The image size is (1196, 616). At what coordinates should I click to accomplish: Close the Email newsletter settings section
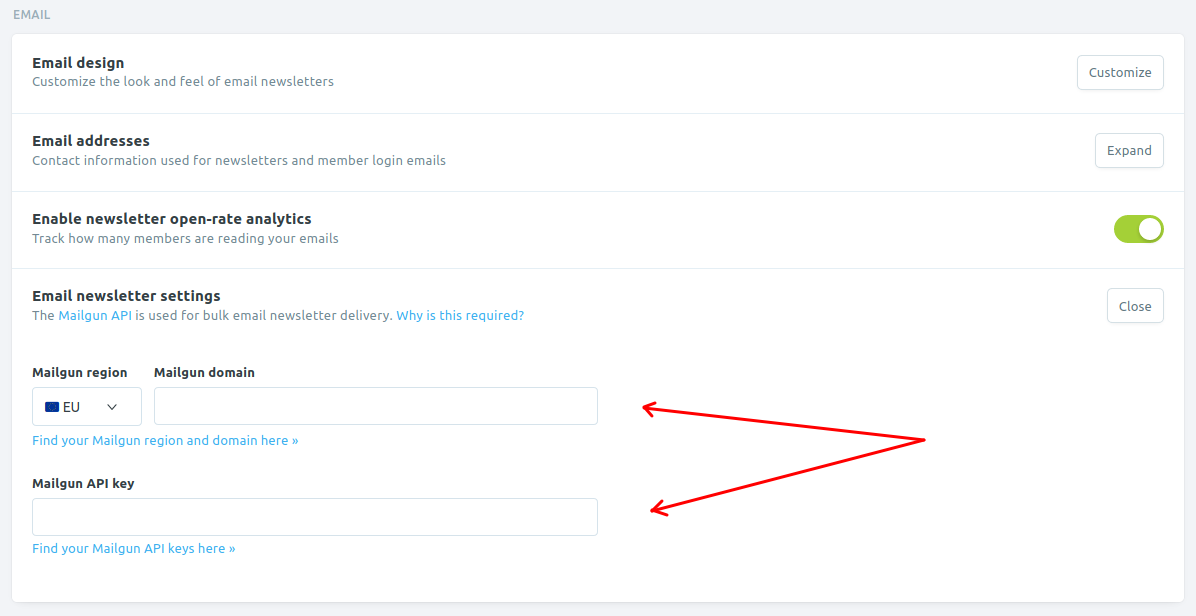point(1135,306)
